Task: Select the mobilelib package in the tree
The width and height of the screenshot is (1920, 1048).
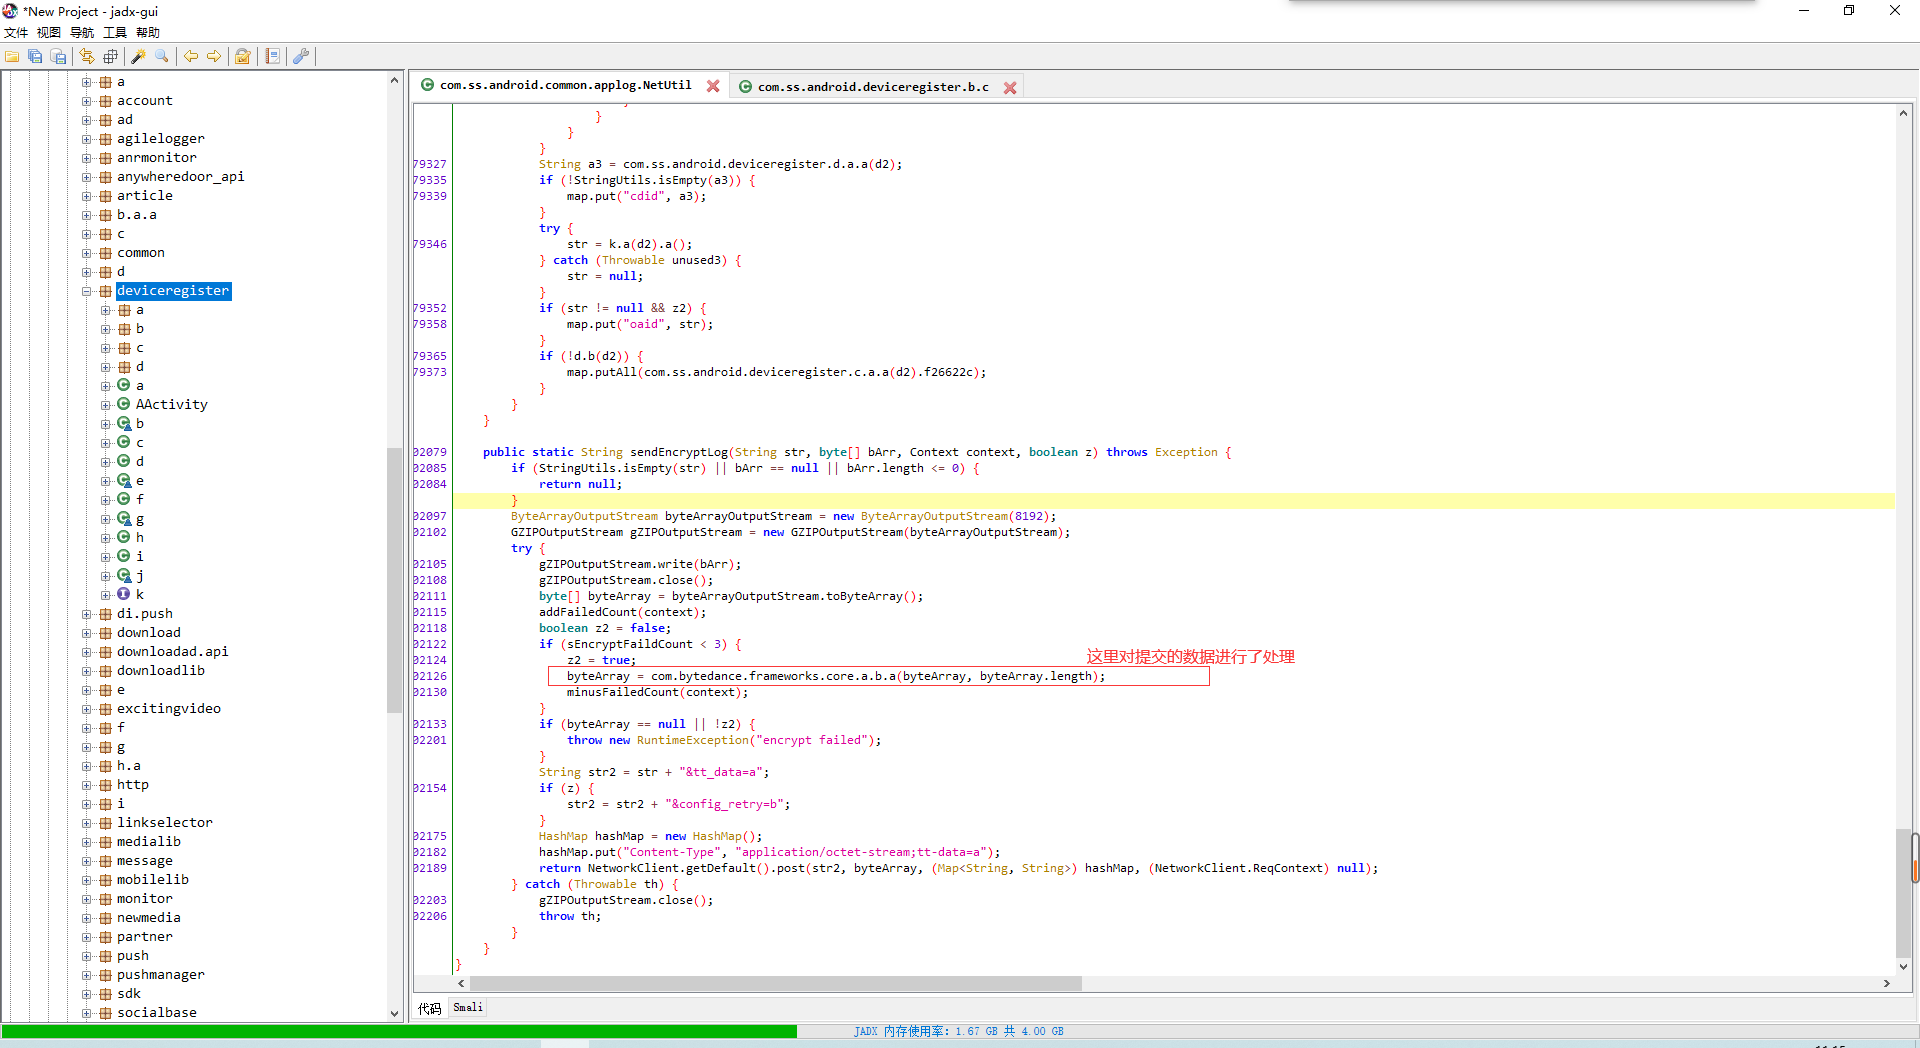Action: coord(152,880)
